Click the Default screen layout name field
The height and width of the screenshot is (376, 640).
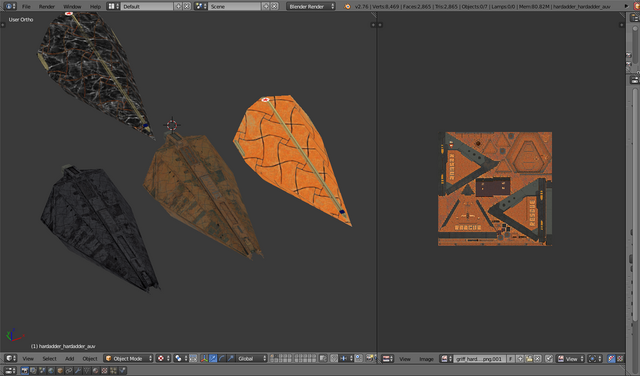click(147, 6)
